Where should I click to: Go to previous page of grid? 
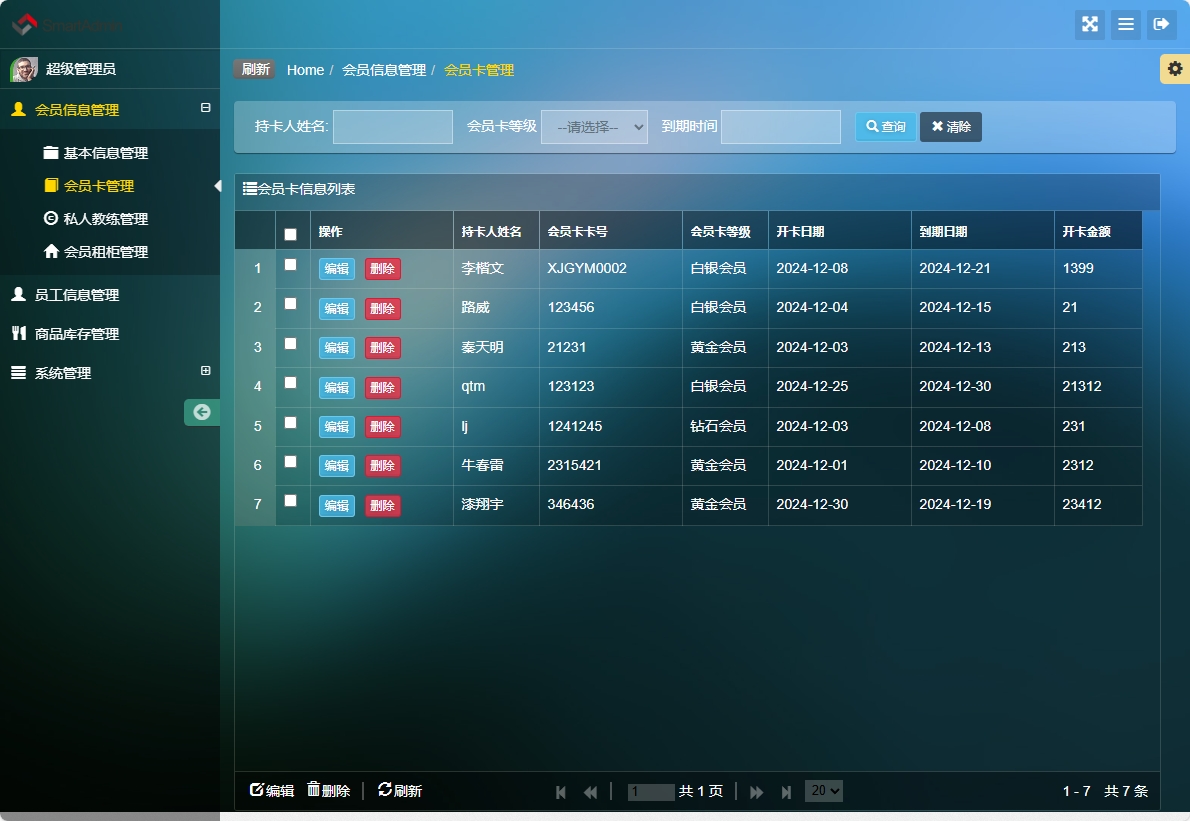point(590,792)
